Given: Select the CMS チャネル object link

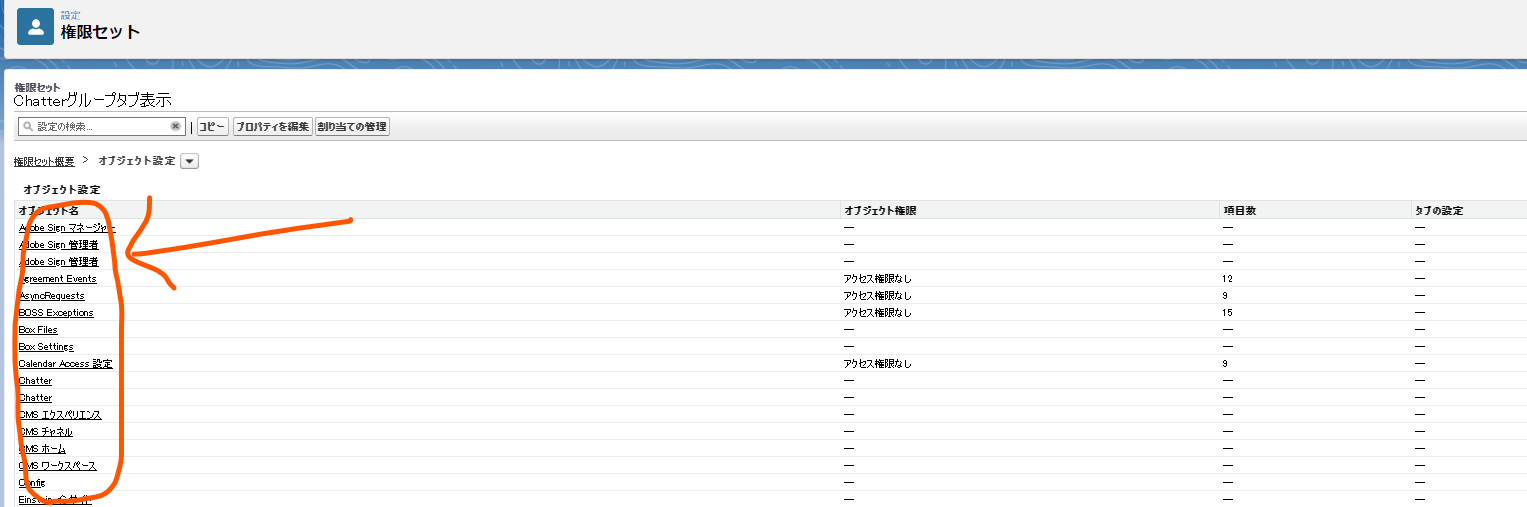Looking at the screenshot, I should (x=46, y=432).
